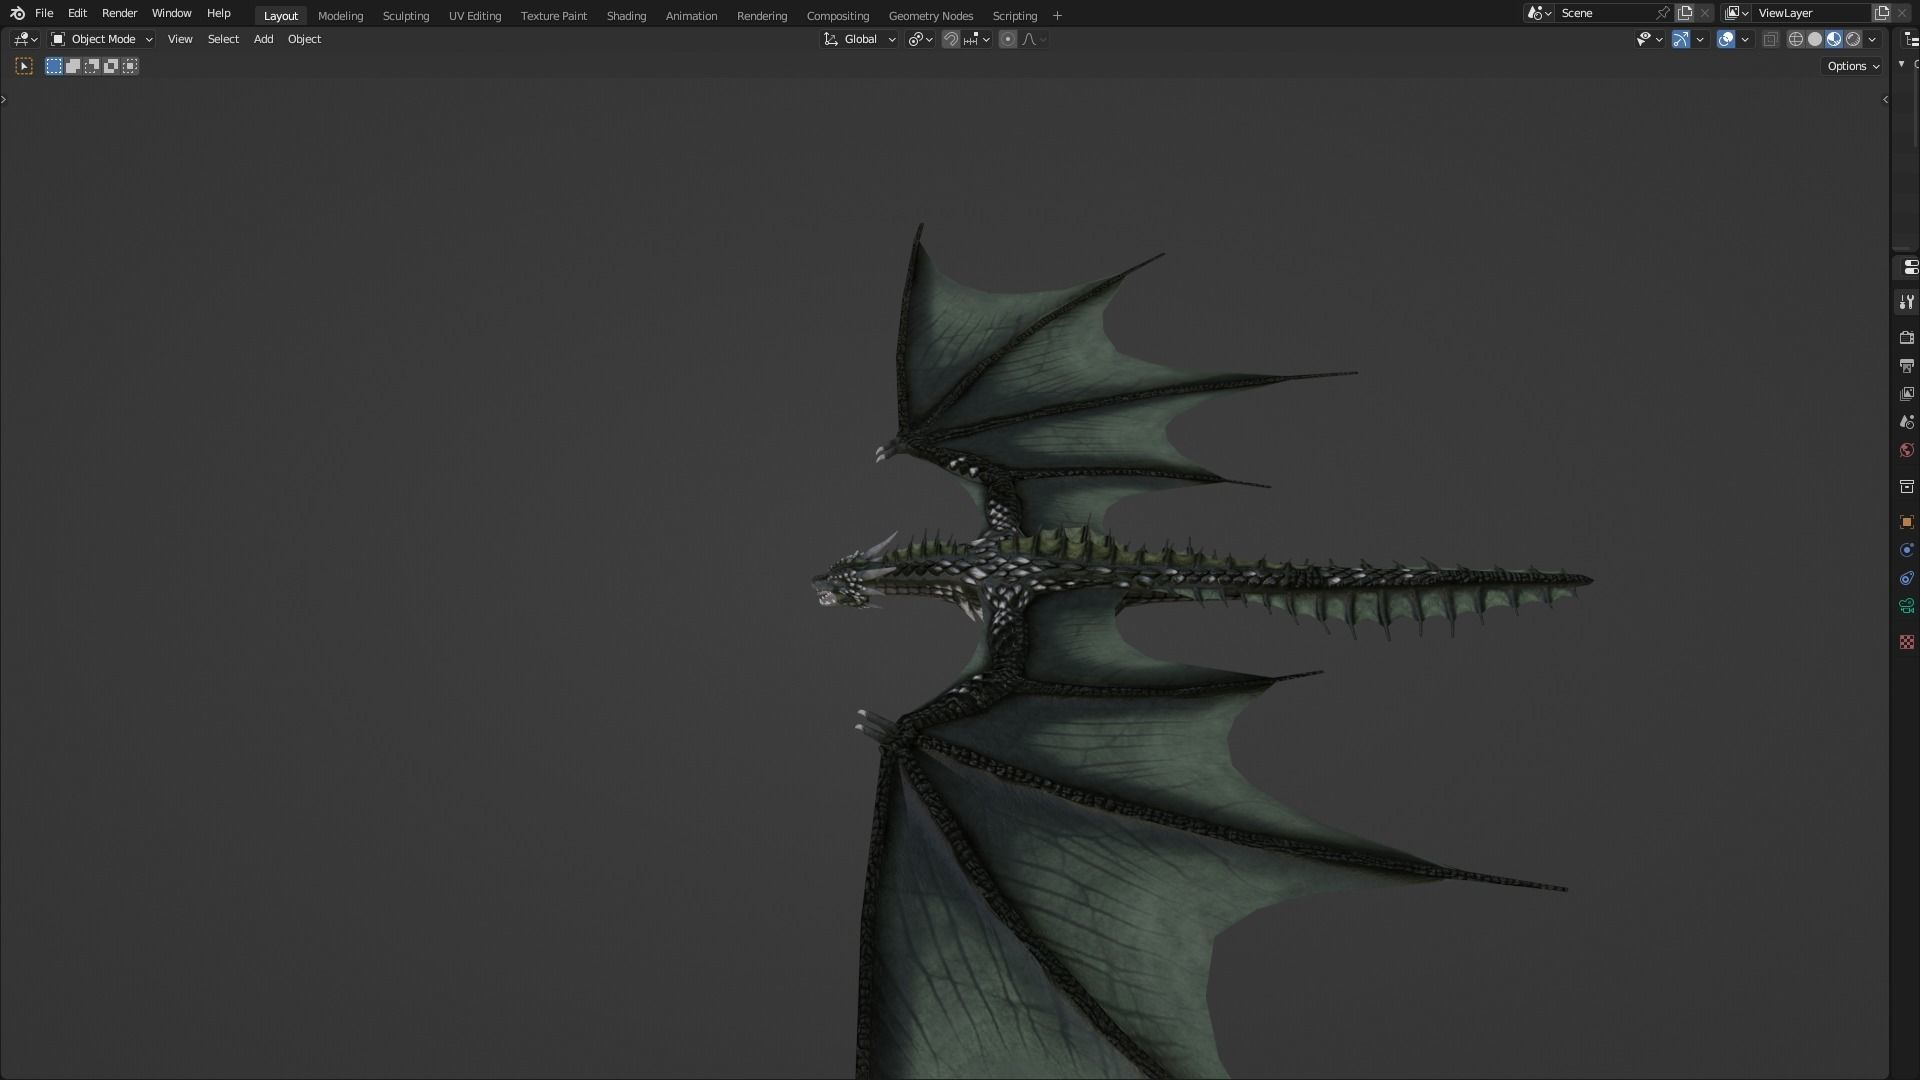Image resolution: width=1920 pixels, height=1080 pixels.
Task: Open the shading options dropdown arrow
Action: (1872, 39)
